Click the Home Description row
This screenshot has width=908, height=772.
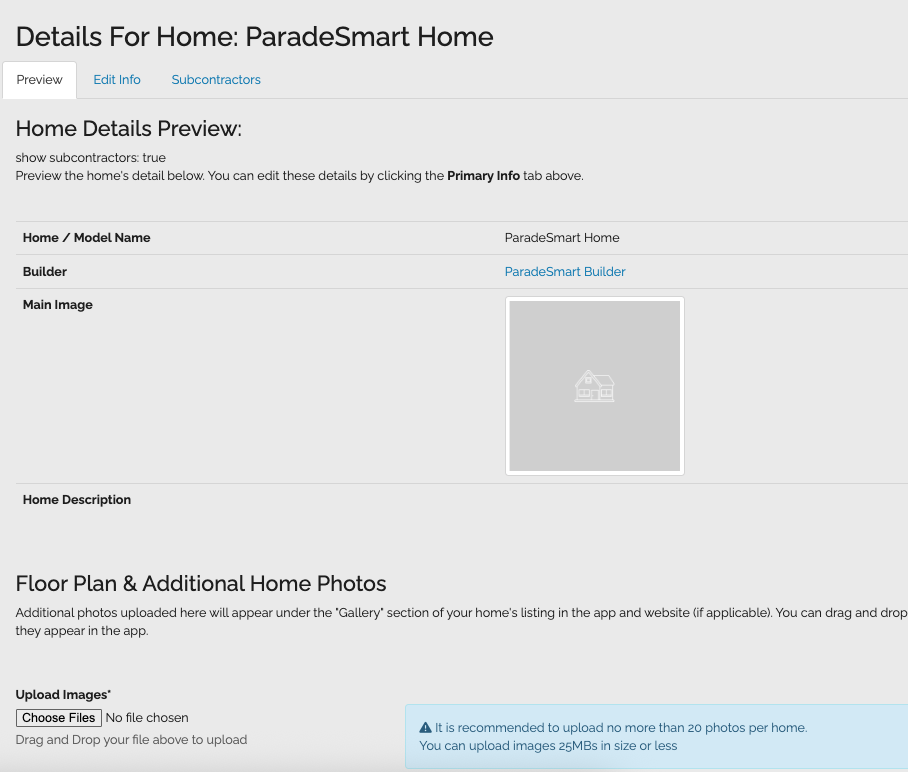tap(76, 499)
